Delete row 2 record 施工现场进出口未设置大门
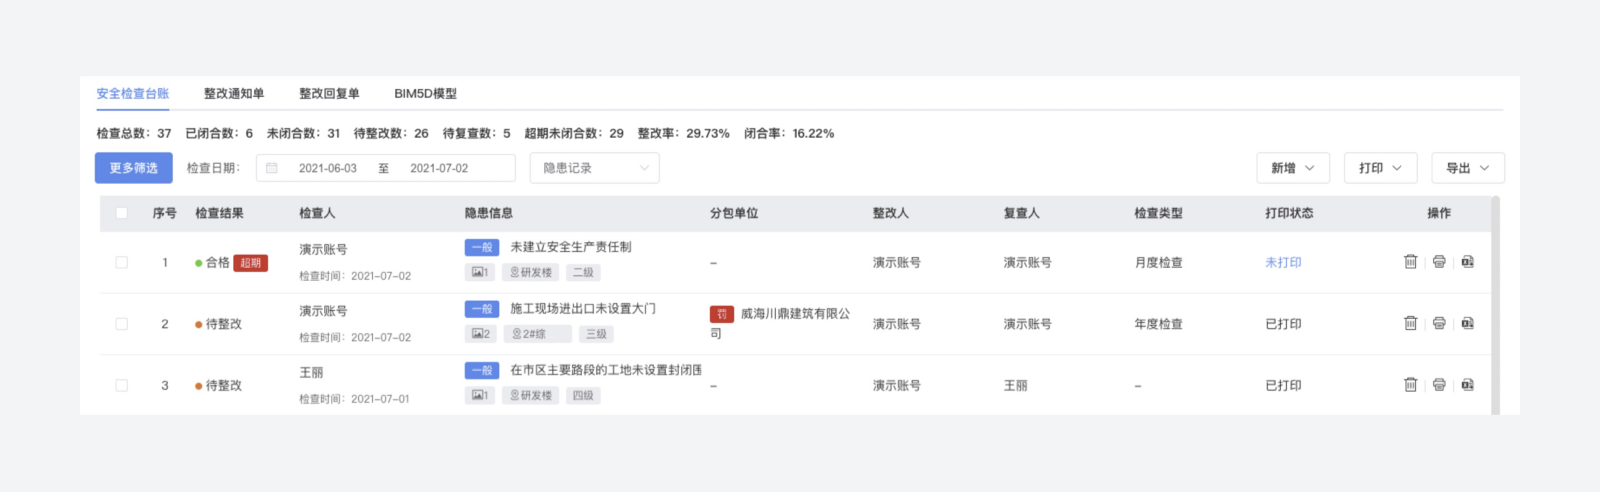This screenshot has width=1600, height=492. (1410, 323)
